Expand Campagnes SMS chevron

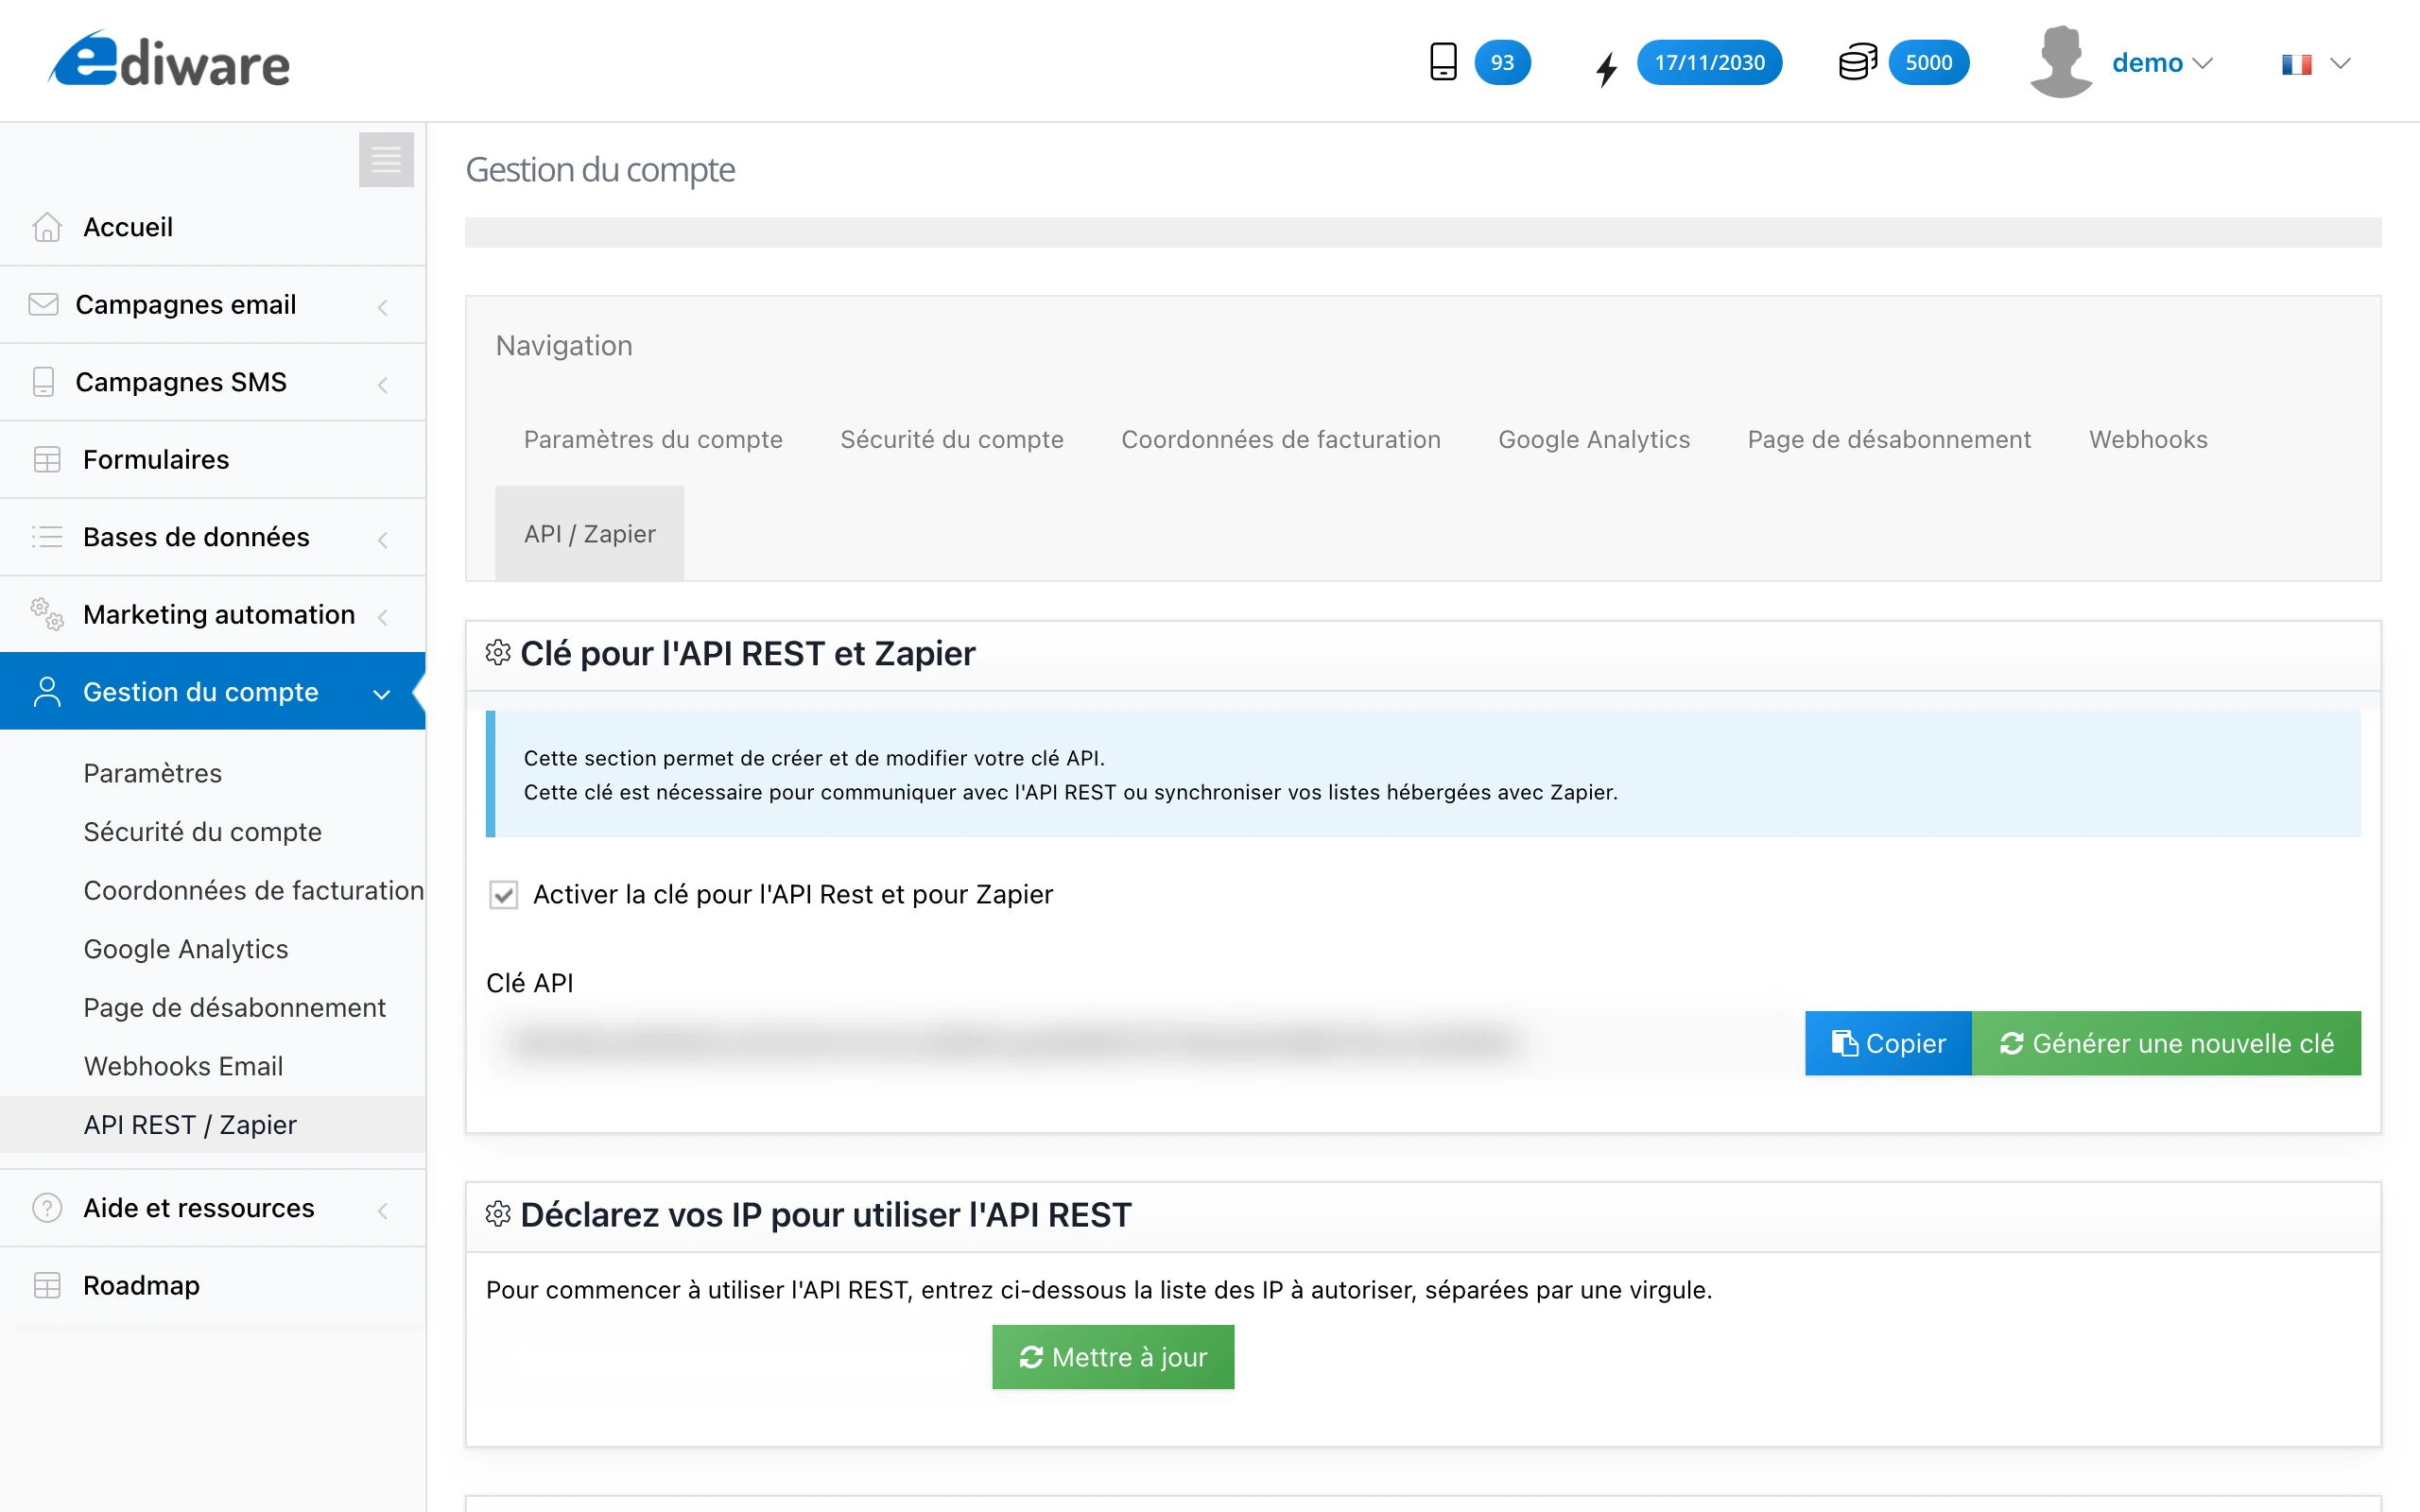tap(382, 385)
